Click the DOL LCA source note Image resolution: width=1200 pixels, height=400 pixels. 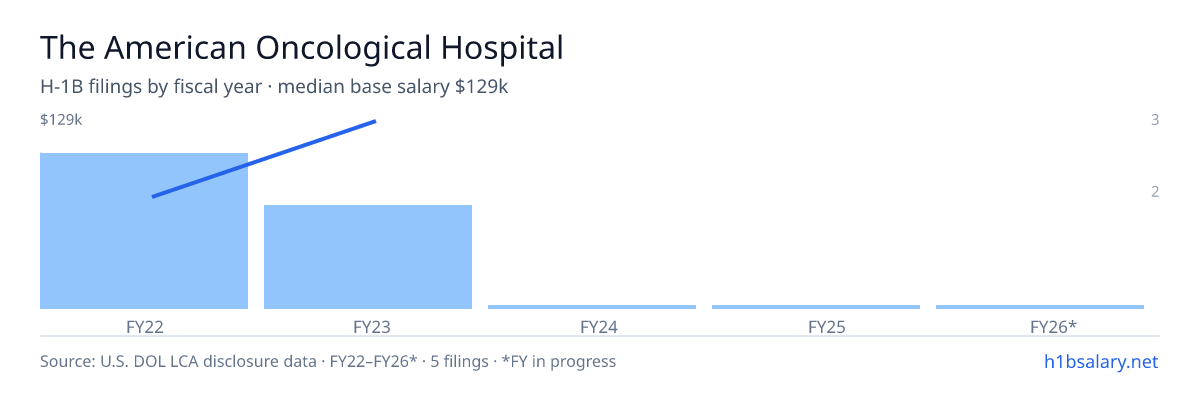click(x=328, y=361)
